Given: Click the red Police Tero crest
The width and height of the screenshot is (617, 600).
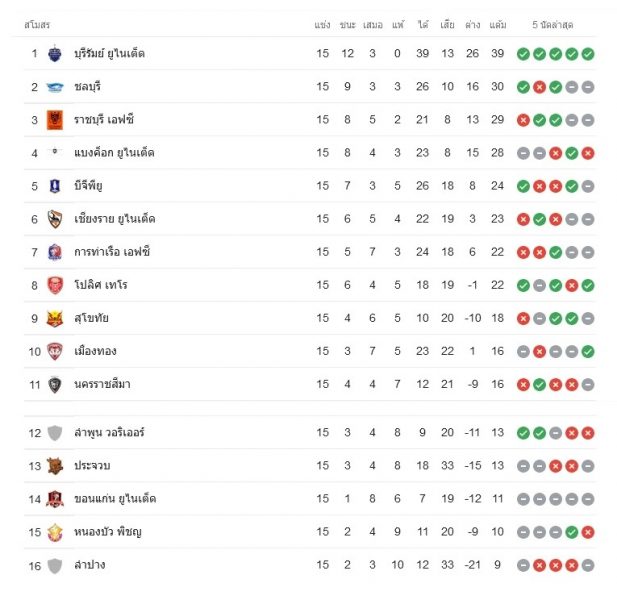Looking at the screenshot, I should coord(55,285).
